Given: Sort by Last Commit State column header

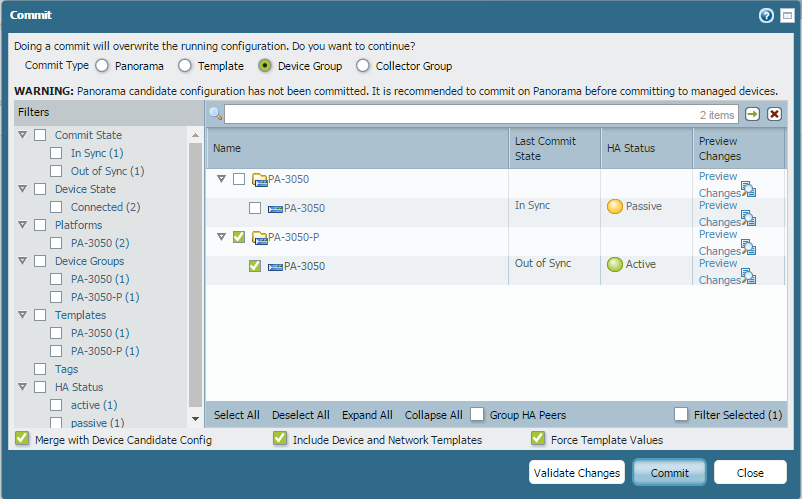Looking at the screenshot, I should pyautogui.click(x=555, y=148).
